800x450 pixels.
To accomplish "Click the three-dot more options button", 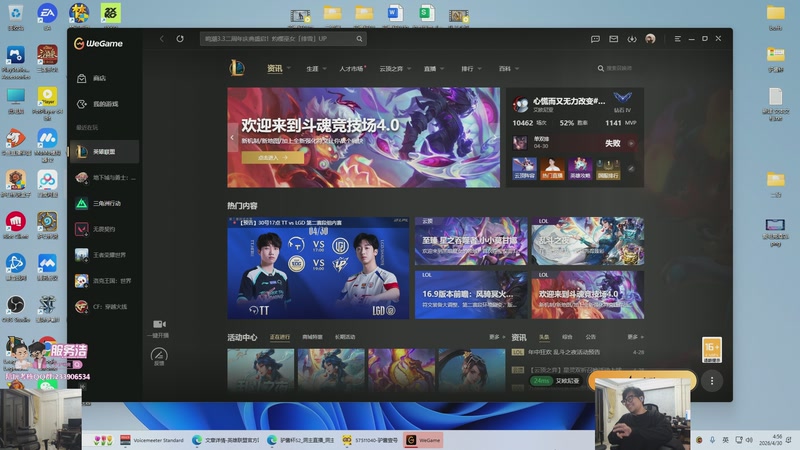I will [x=712, y=381].
